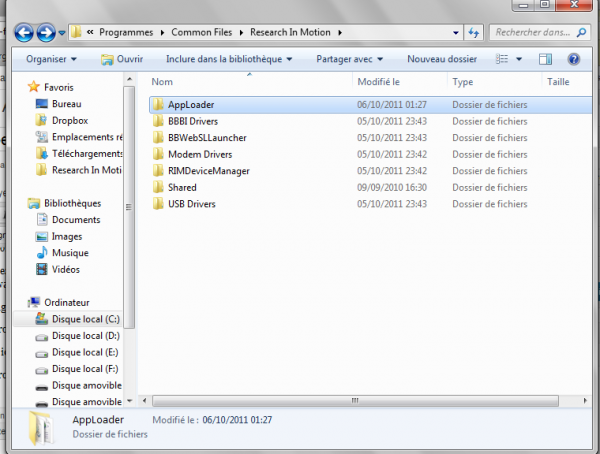Open address bar history dropdown

455,33
